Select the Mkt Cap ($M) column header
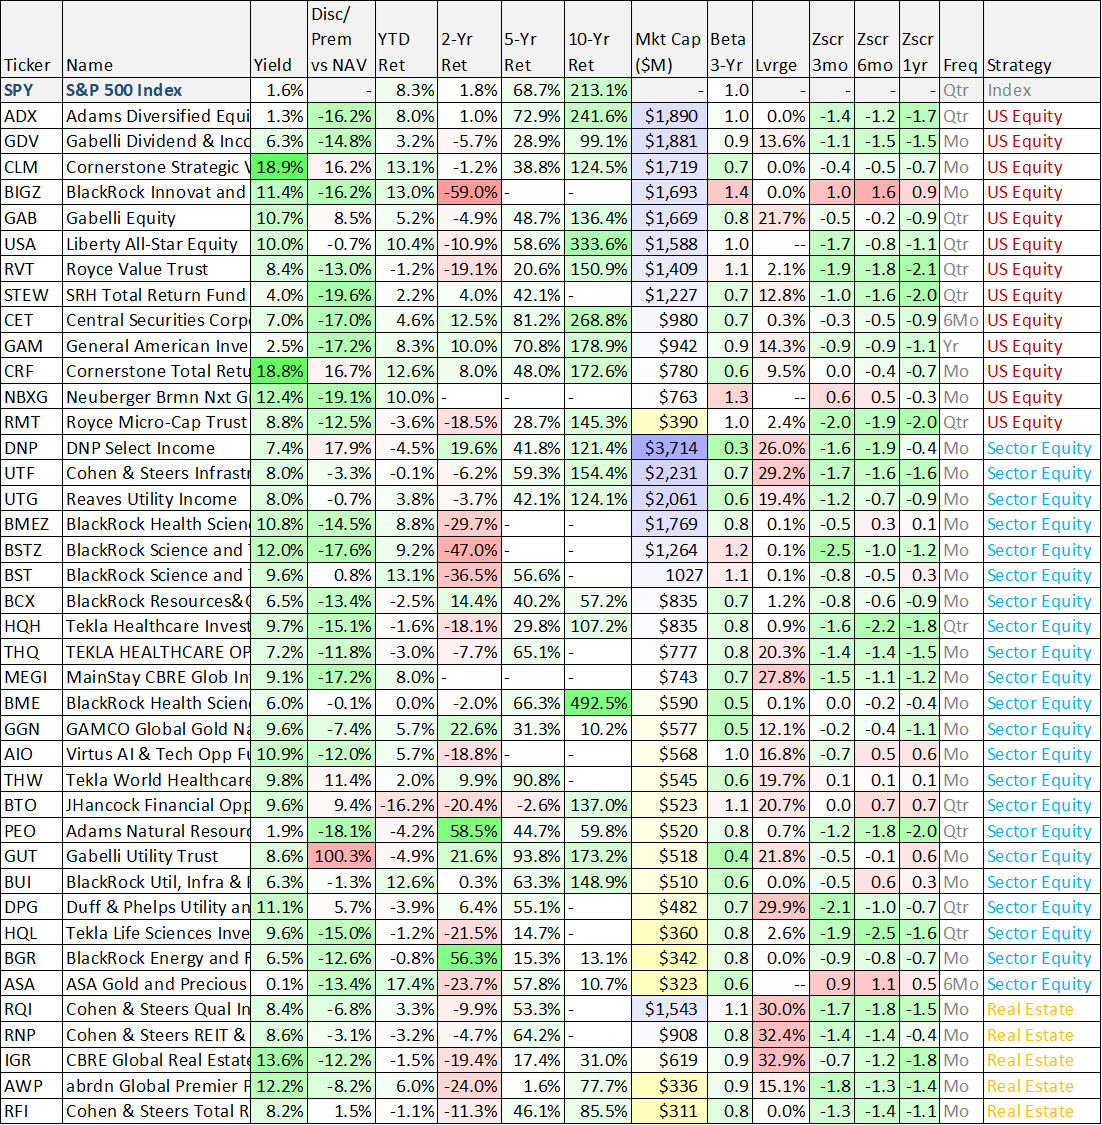 coord(669,39)
